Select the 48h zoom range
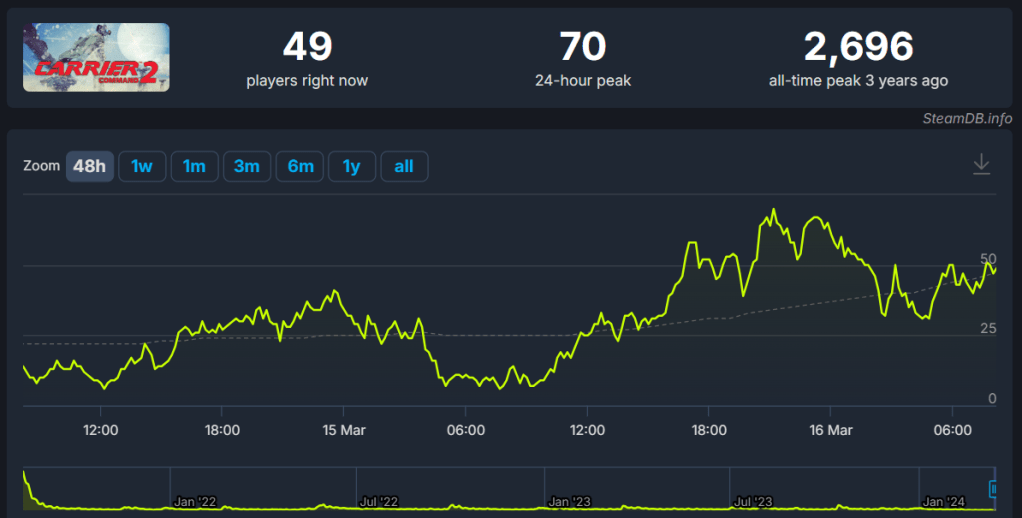 tap(90, 166)
